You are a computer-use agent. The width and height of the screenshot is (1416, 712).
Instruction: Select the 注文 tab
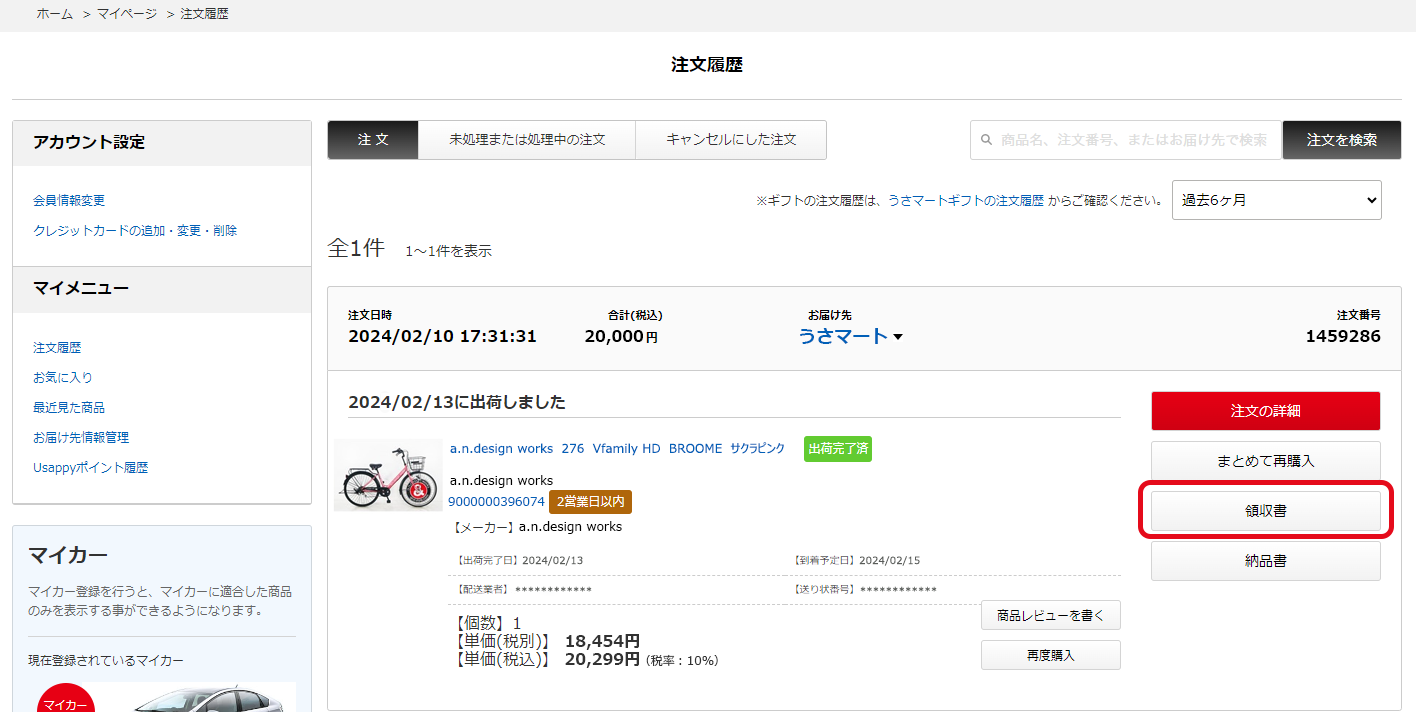coord(373,140)
